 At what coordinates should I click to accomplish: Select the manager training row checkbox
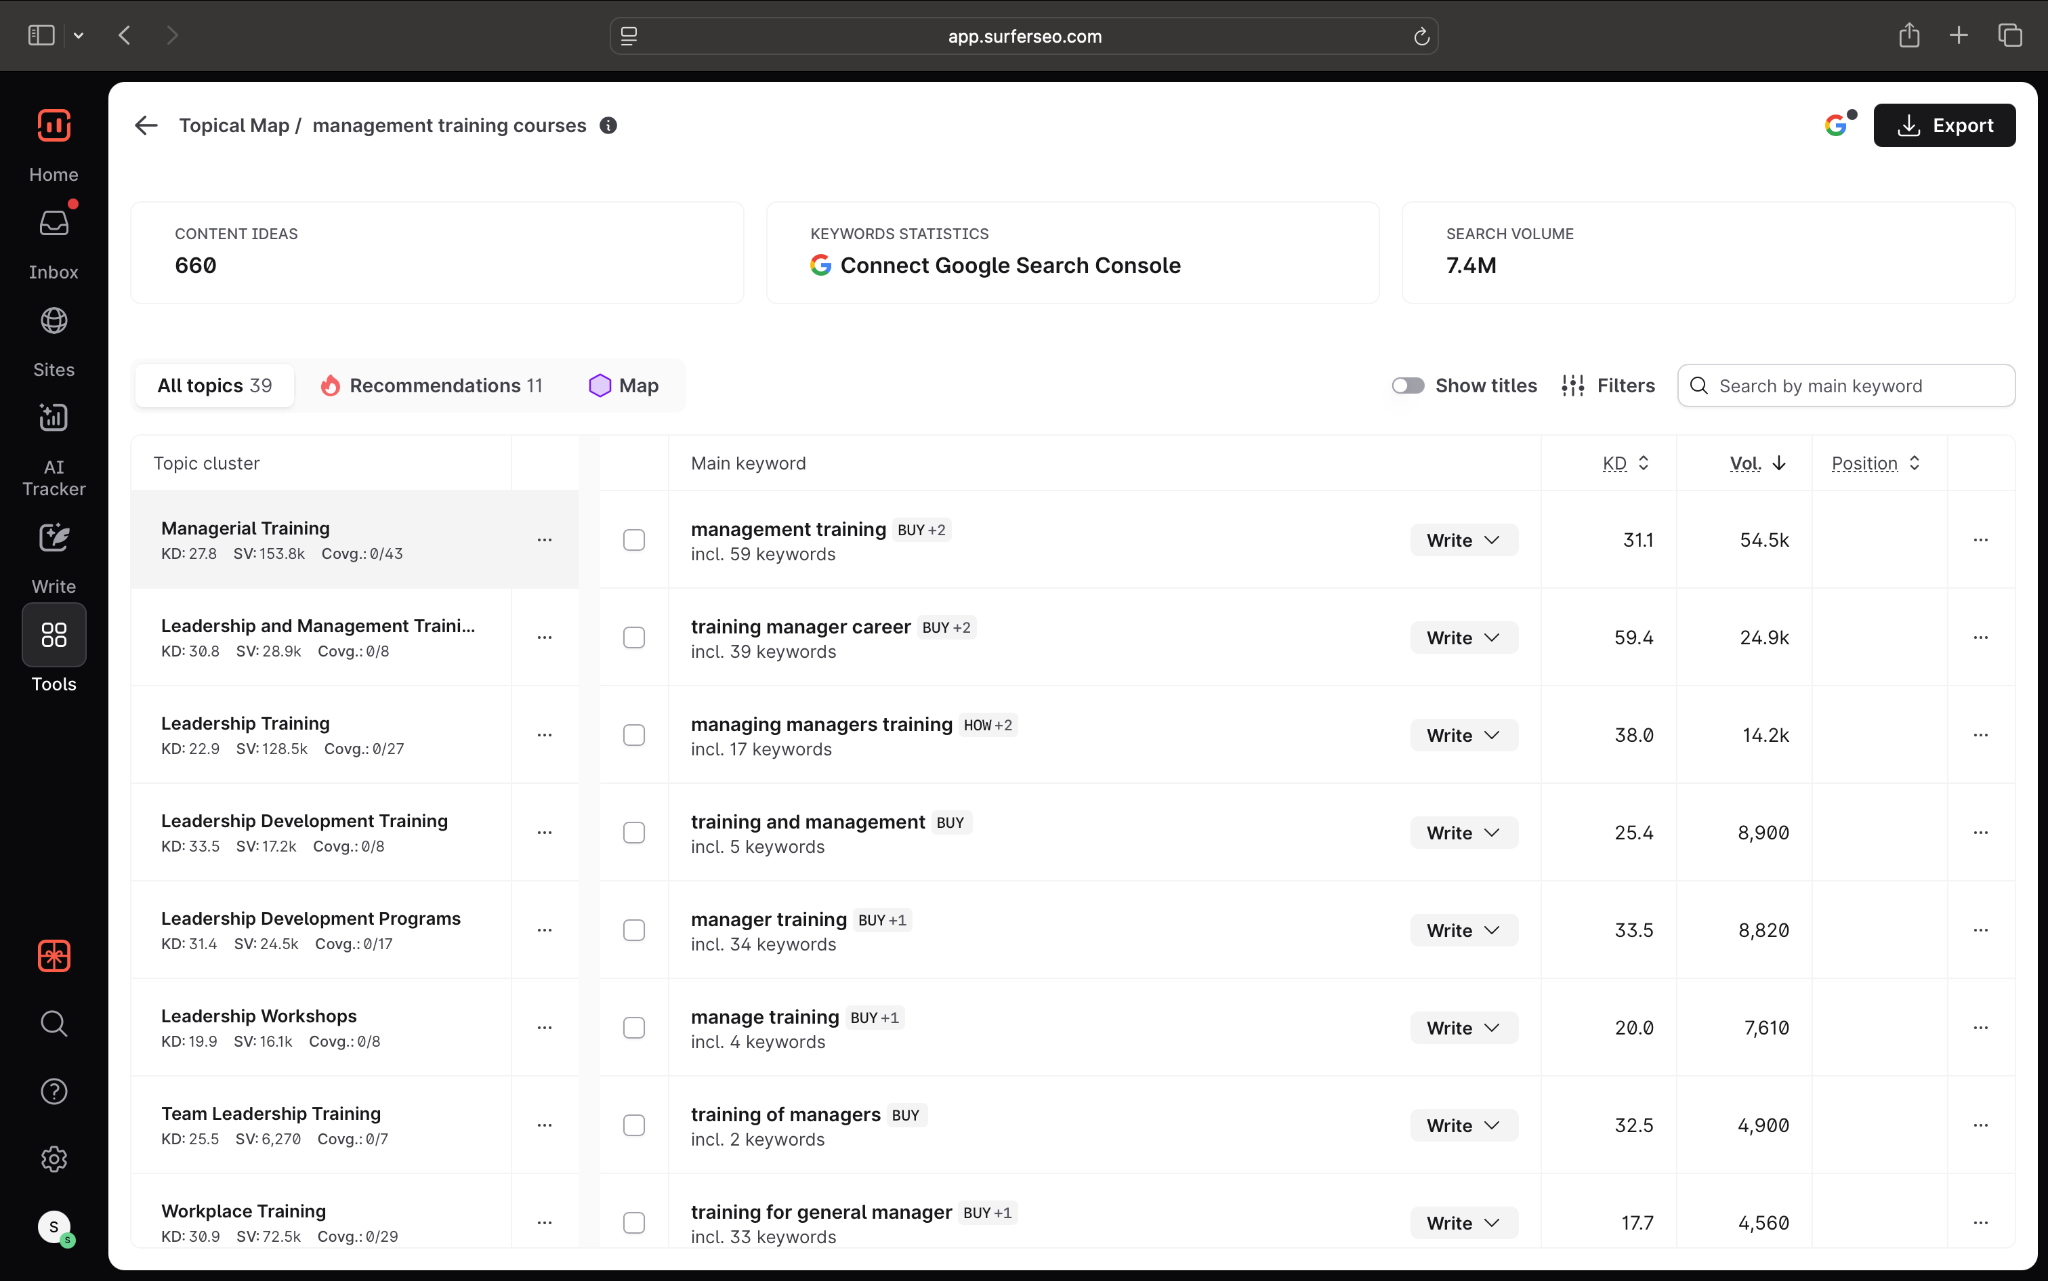(634, 930)
